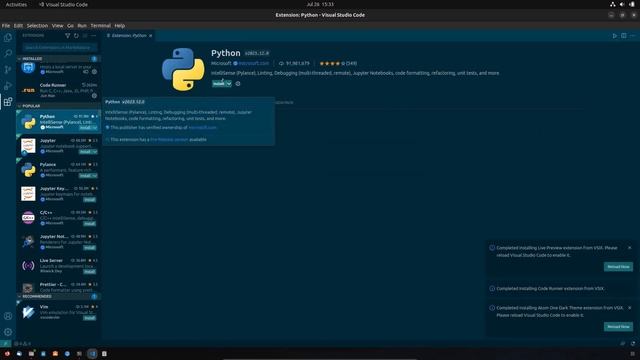The width and height of the screenshot is (640, 360).
Task: Click Reload Now for Live Preview notification
Action: click(x=618, y=267)
